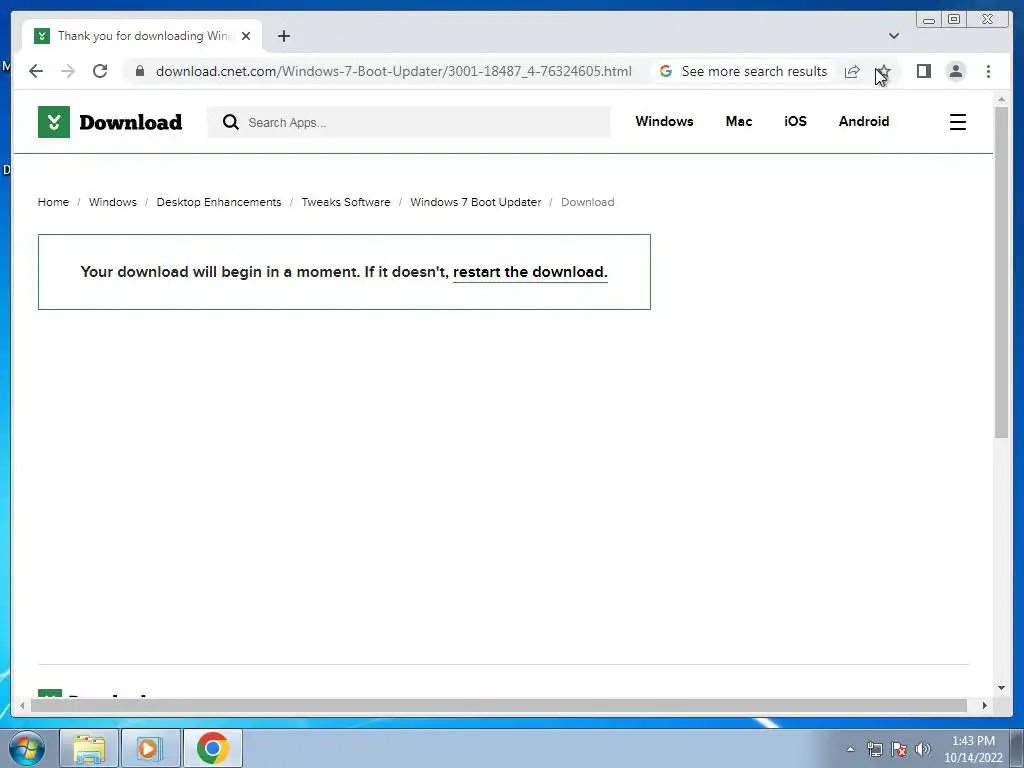Click the green Download logo icon
The width and height of the screenshot is (1024, 768).
tap(54, 122)
